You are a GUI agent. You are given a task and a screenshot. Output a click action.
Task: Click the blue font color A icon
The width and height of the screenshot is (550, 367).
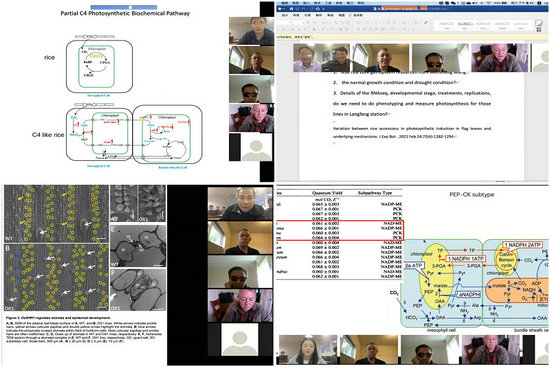point(314,29)
